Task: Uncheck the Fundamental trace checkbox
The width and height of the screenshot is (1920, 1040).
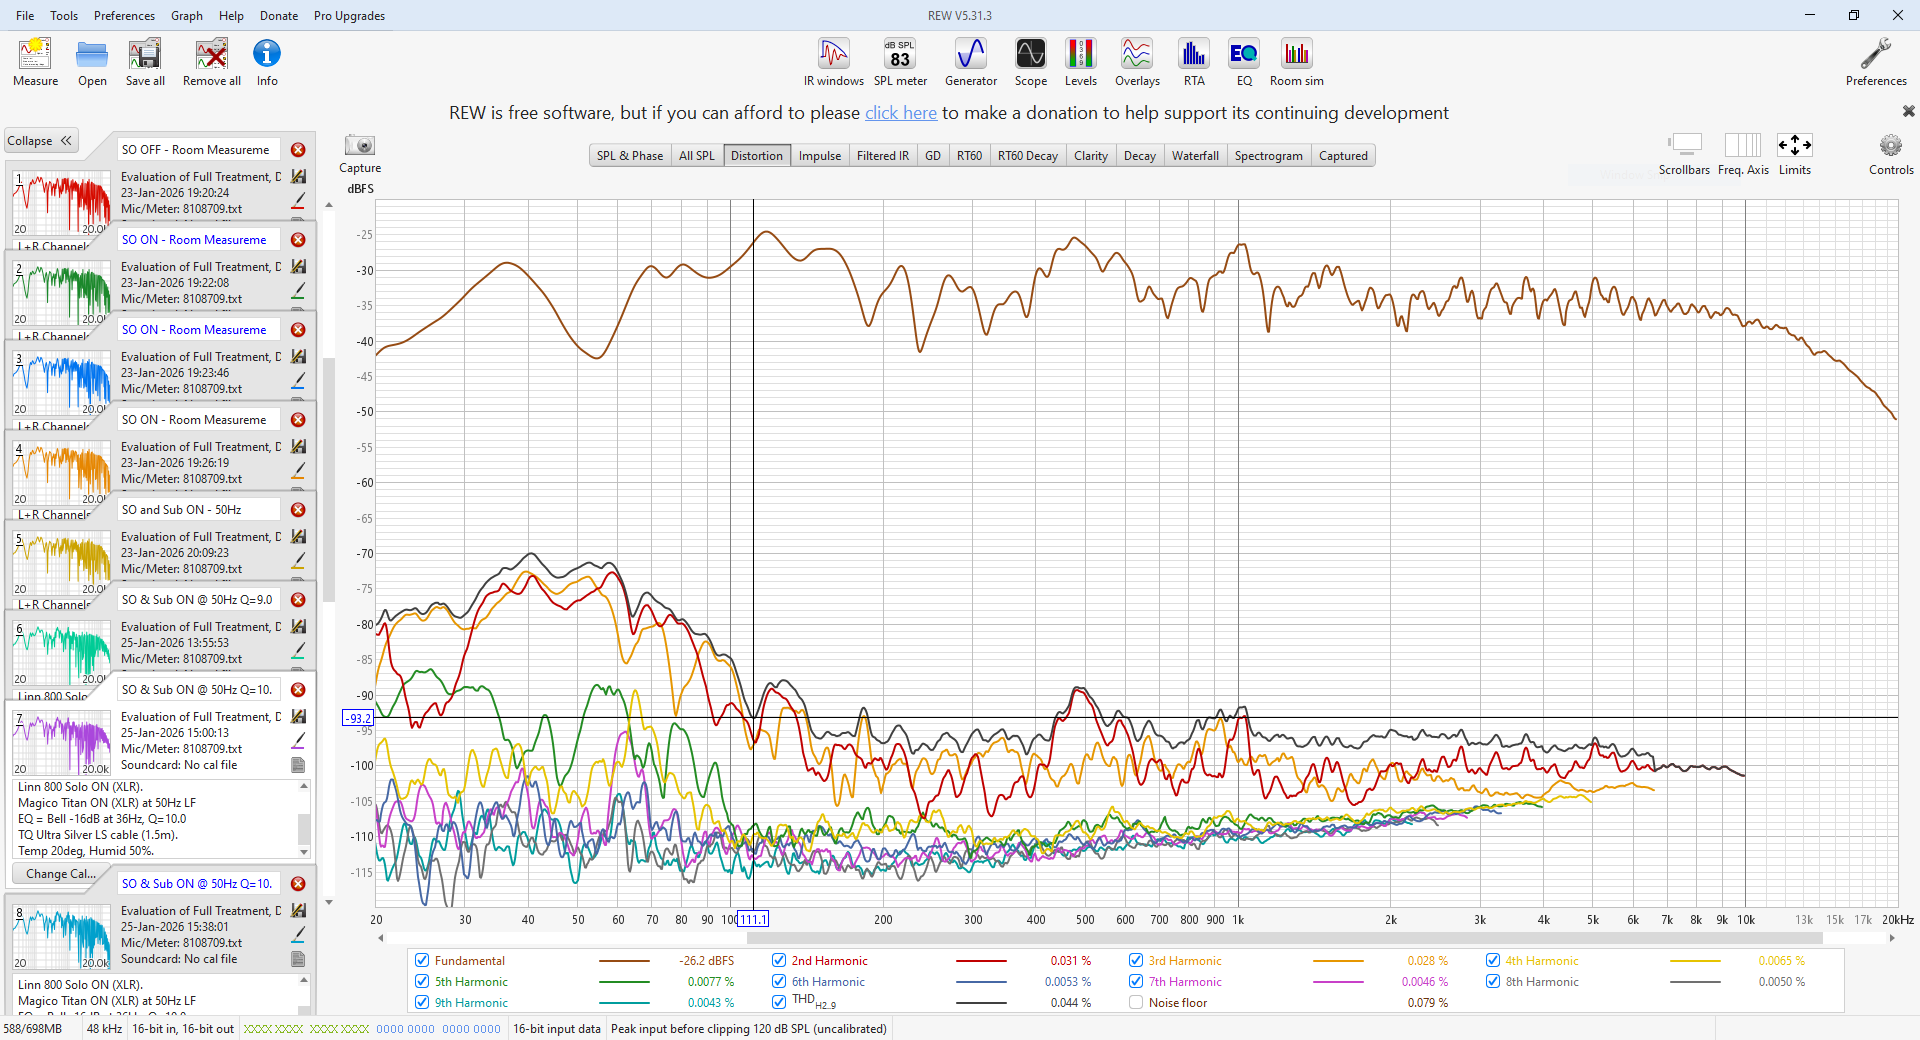Action: (x=422, y=961)
